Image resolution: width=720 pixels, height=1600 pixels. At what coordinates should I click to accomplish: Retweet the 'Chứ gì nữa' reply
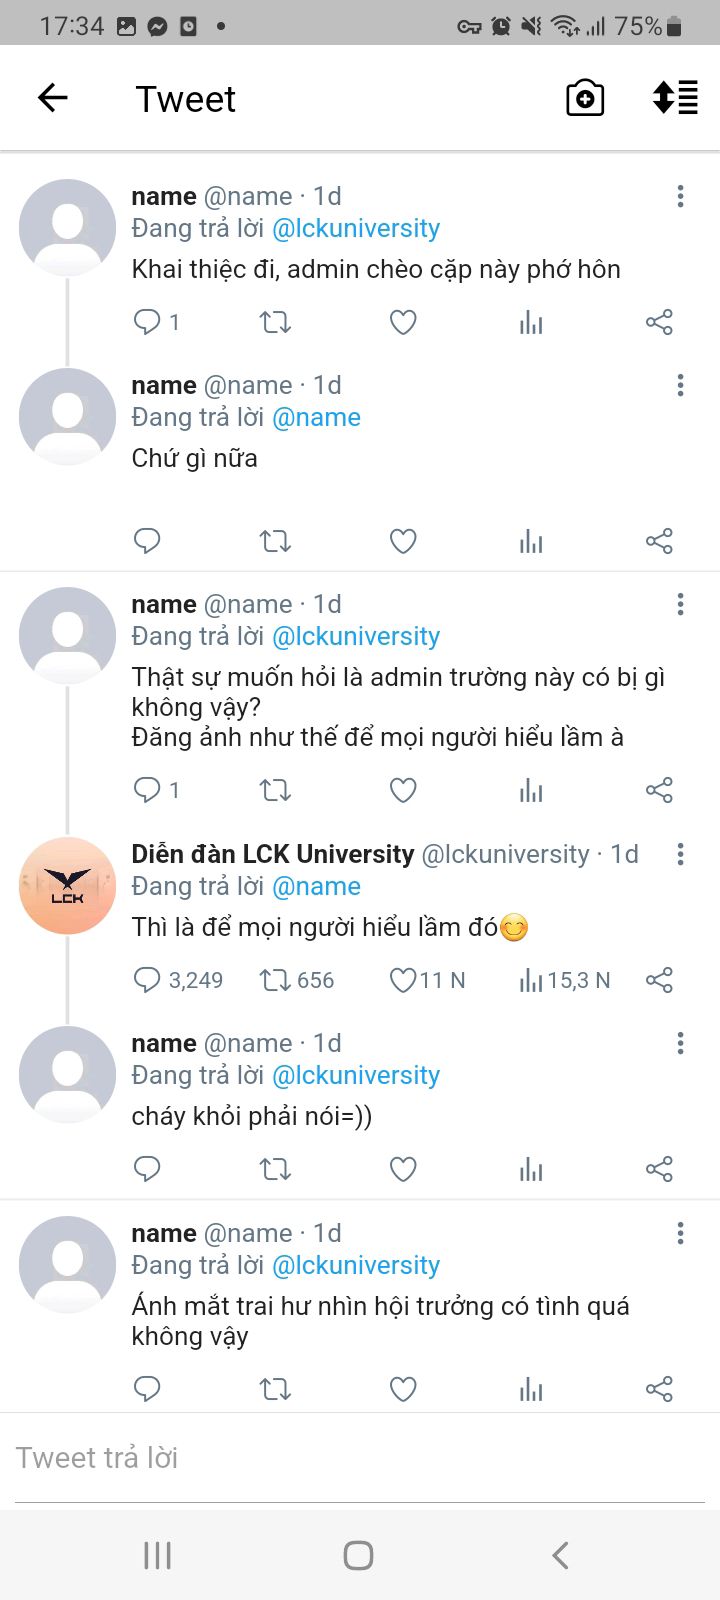point(275,541)
